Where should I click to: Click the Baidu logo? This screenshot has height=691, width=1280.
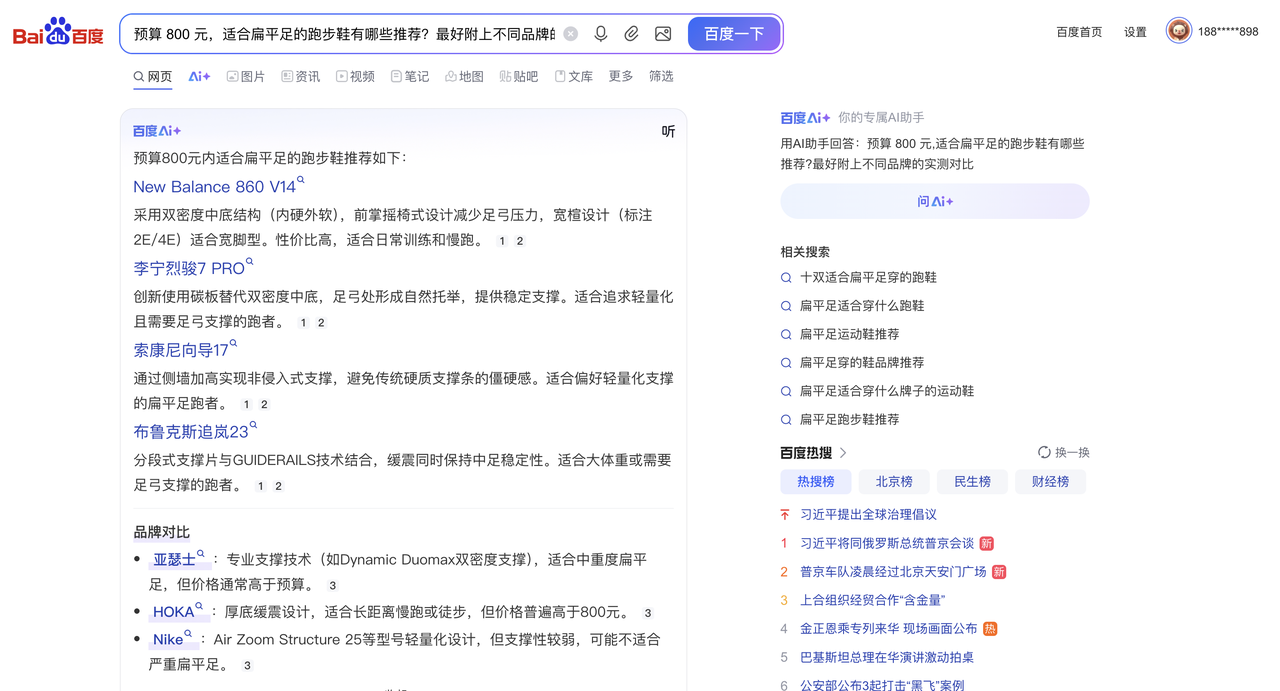58,33
